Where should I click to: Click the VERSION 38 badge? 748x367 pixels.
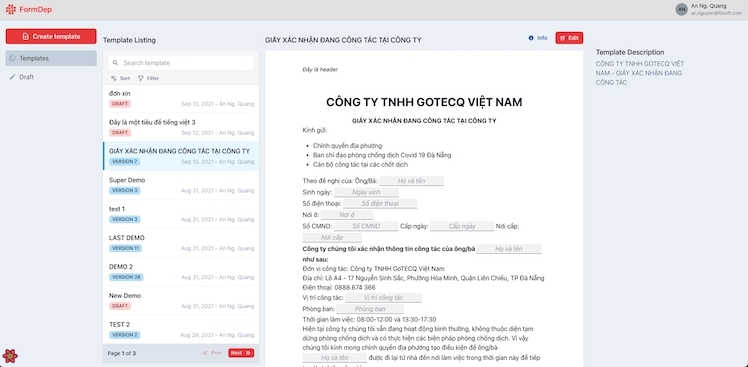(x=126, y=277)
